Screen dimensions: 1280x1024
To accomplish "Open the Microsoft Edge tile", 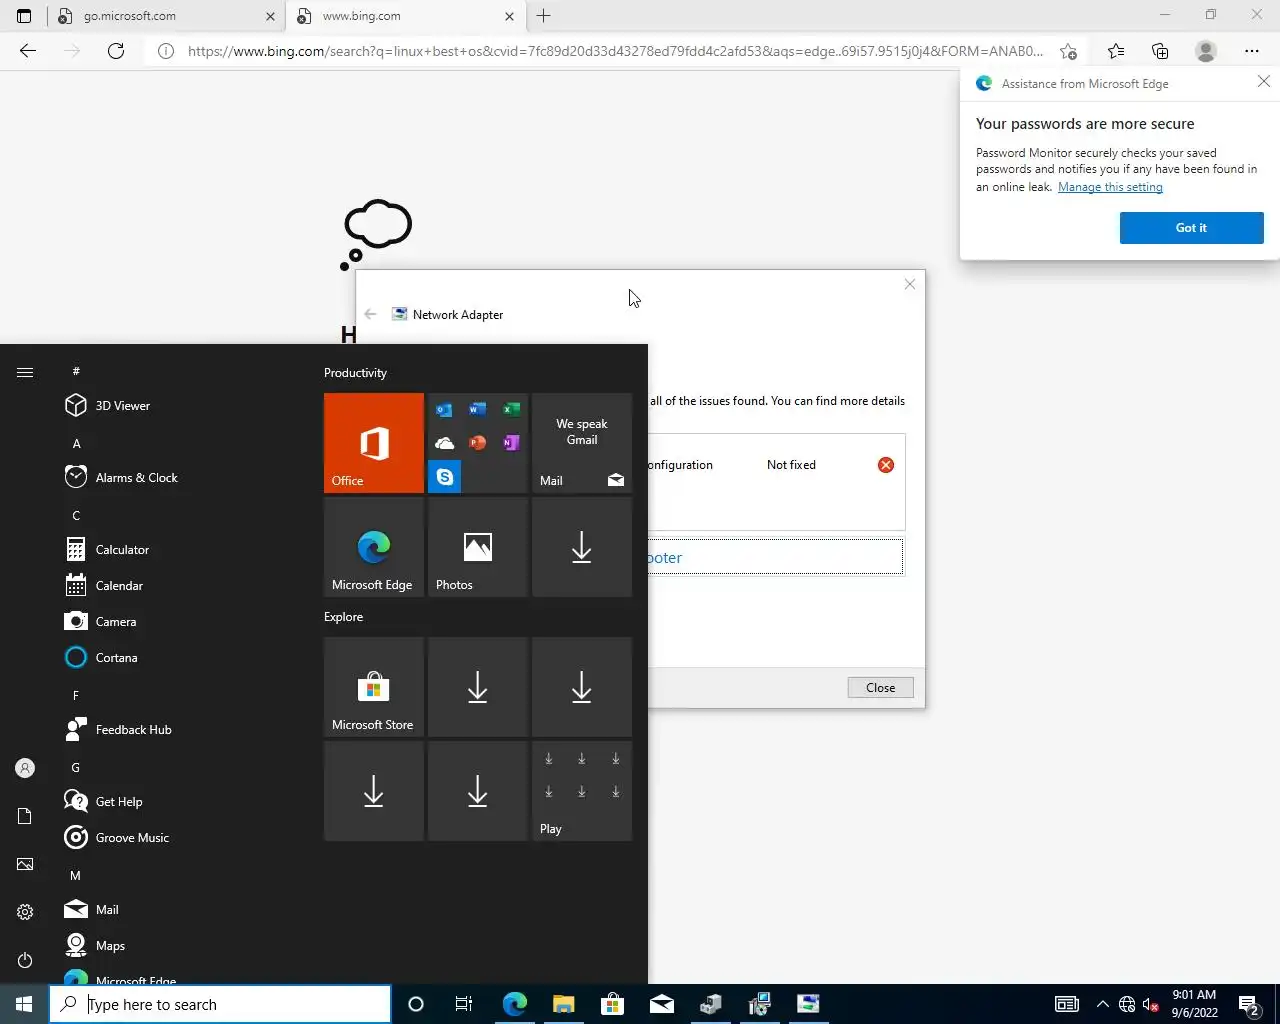I will (x=374, y=547).
